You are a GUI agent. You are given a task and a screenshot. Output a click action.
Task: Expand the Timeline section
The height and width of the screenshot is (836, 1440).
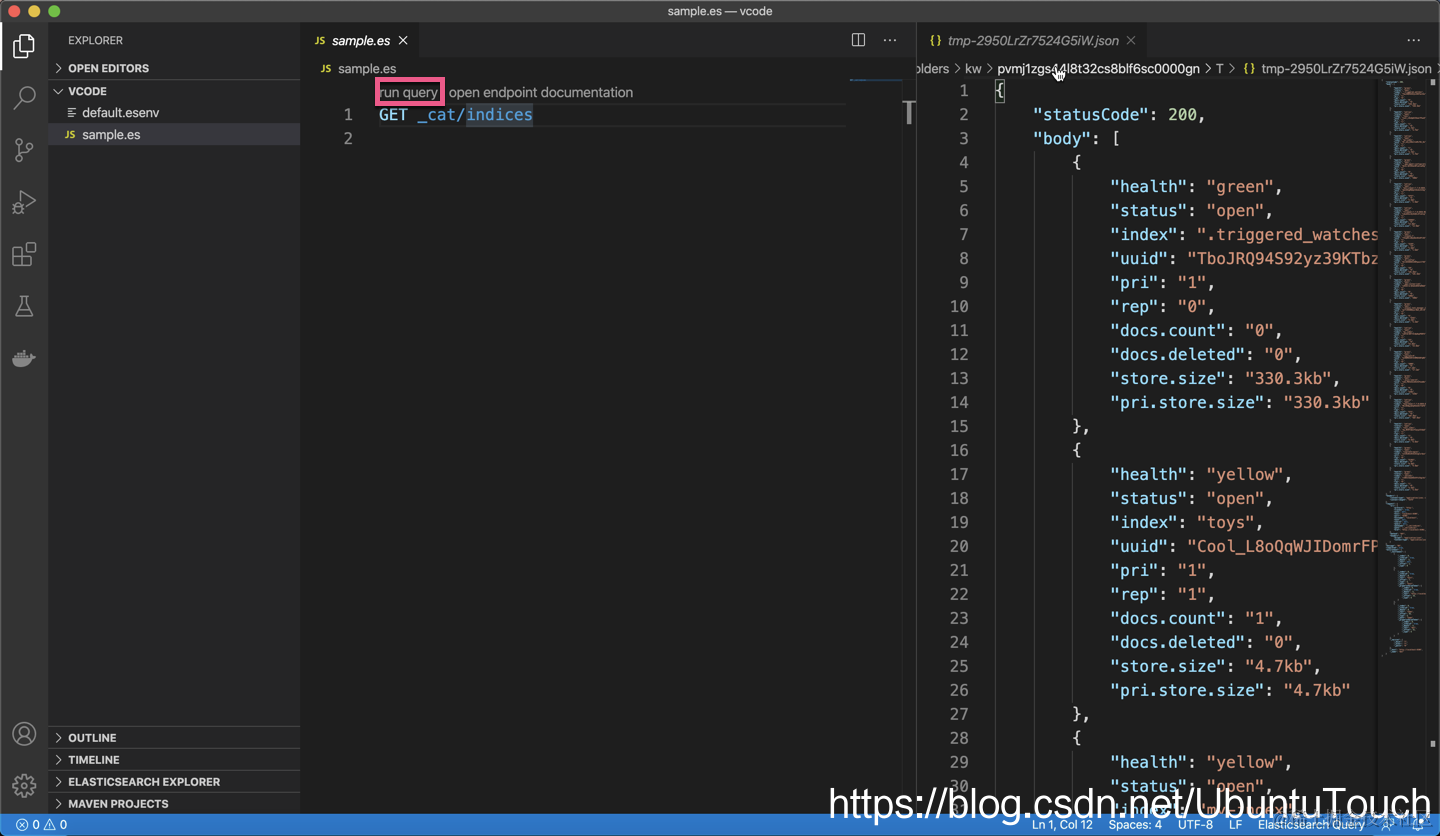pyautogui.click(x=174, y=760)
